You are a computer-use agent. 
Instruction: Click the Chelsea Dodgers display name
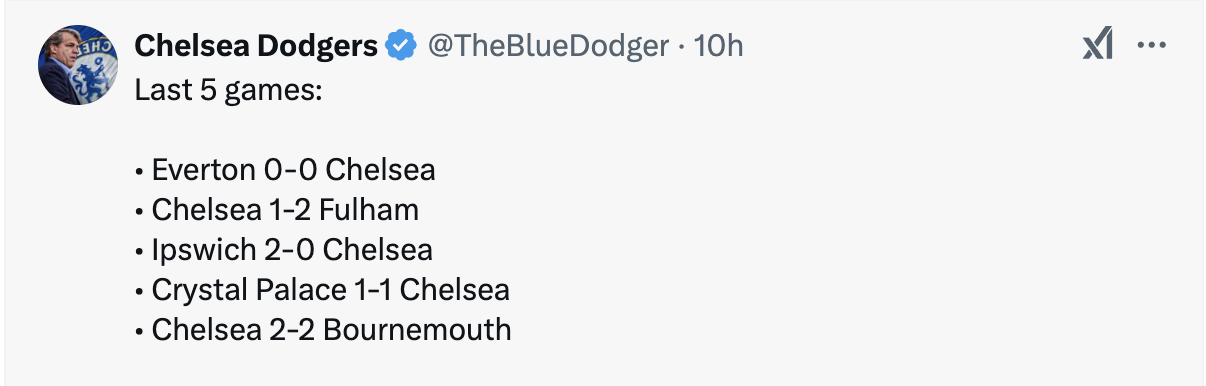pyautogui.click(x=256, y=45)
